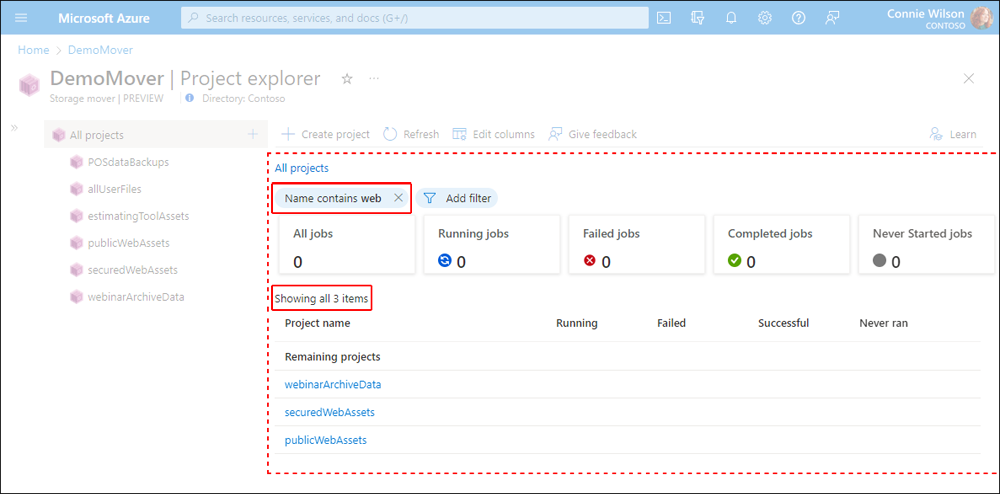The image size is (1000, 494).
Task: Open the notifications bell
Action: pyautogui.click(x=731, y=18)
